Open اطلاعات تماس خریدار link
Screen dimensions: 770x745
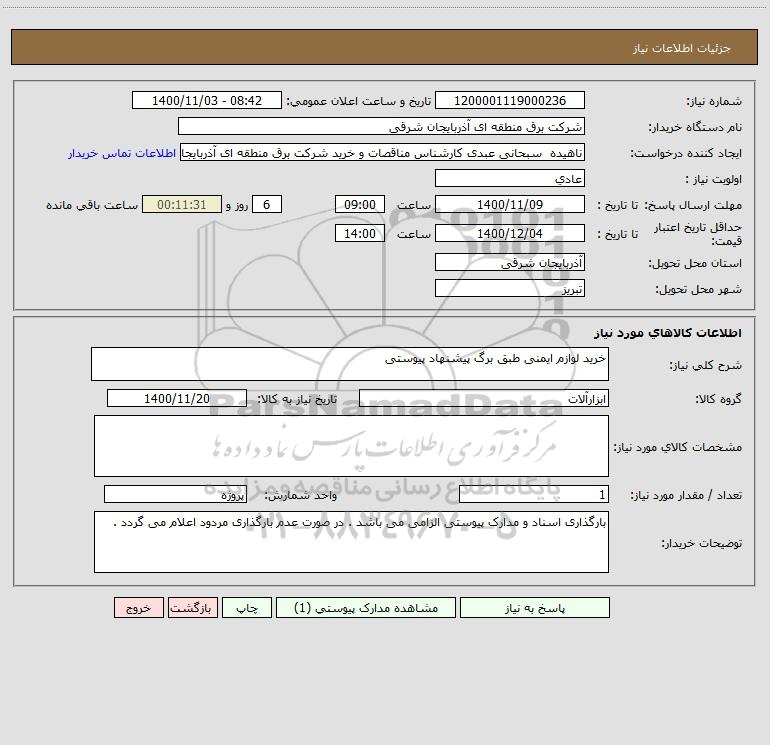pos(122,153)
